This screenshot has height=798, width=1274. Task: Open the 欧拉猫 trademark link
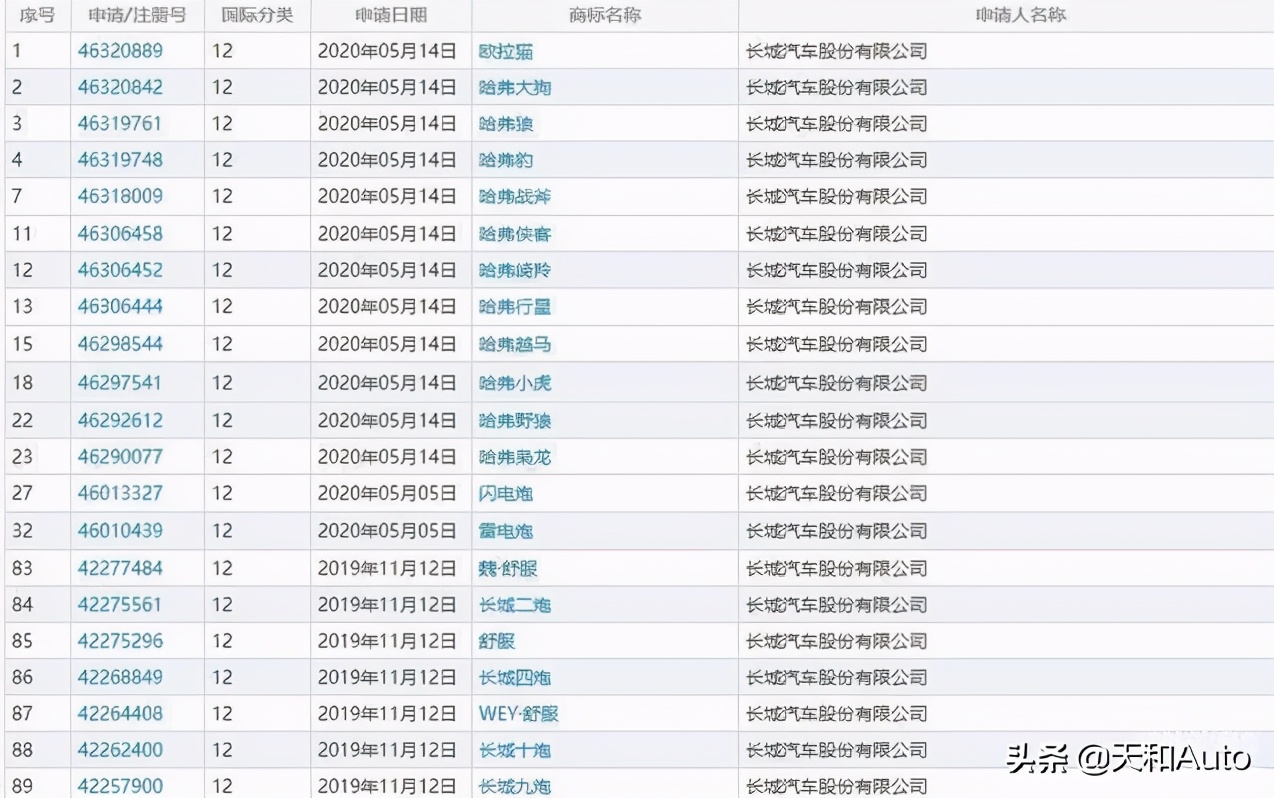tap(506, 51)
